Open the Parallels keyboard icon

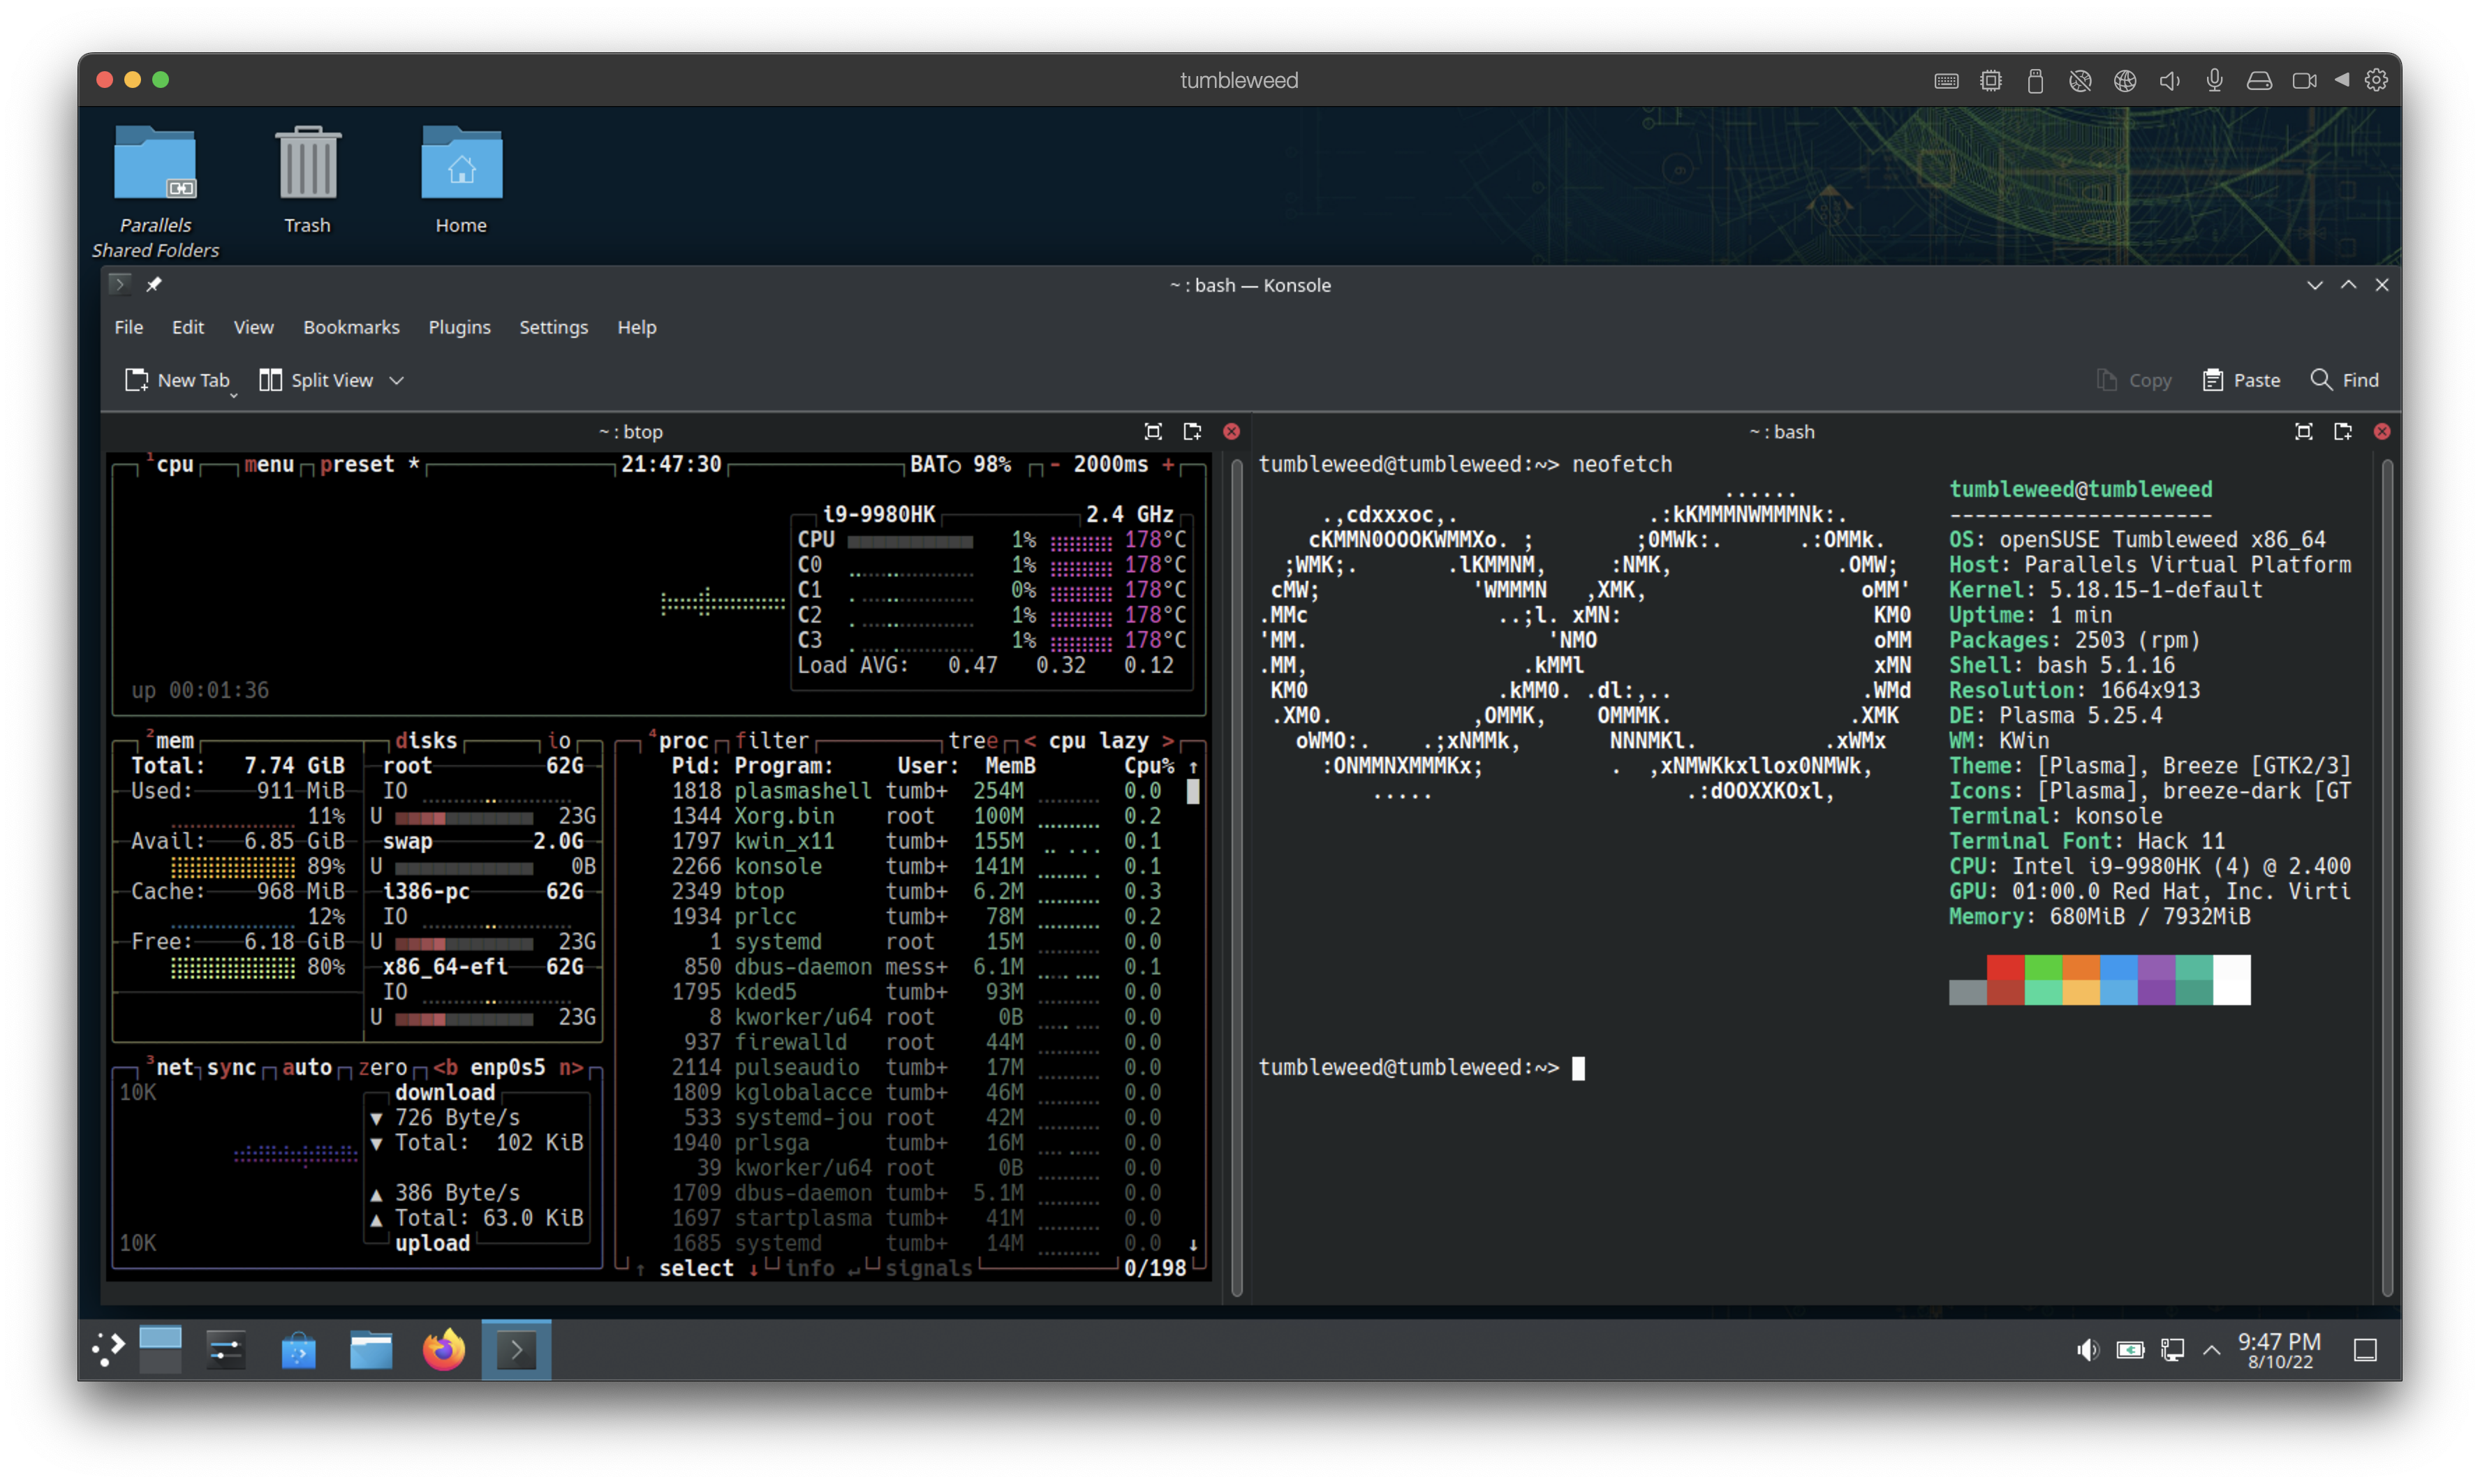tap(1945, 81)
